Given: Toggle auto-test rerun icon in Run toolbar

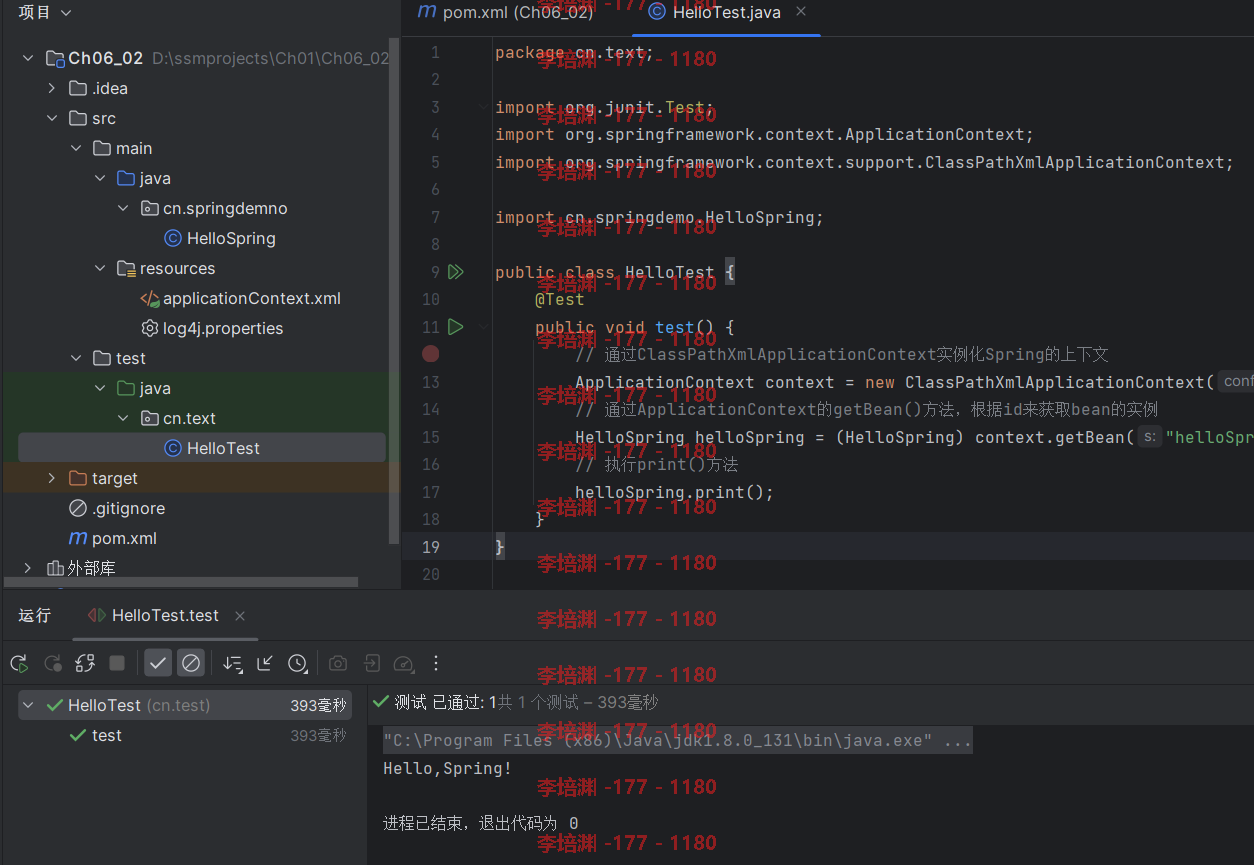Looking at the screenshot, I should 85,663.
